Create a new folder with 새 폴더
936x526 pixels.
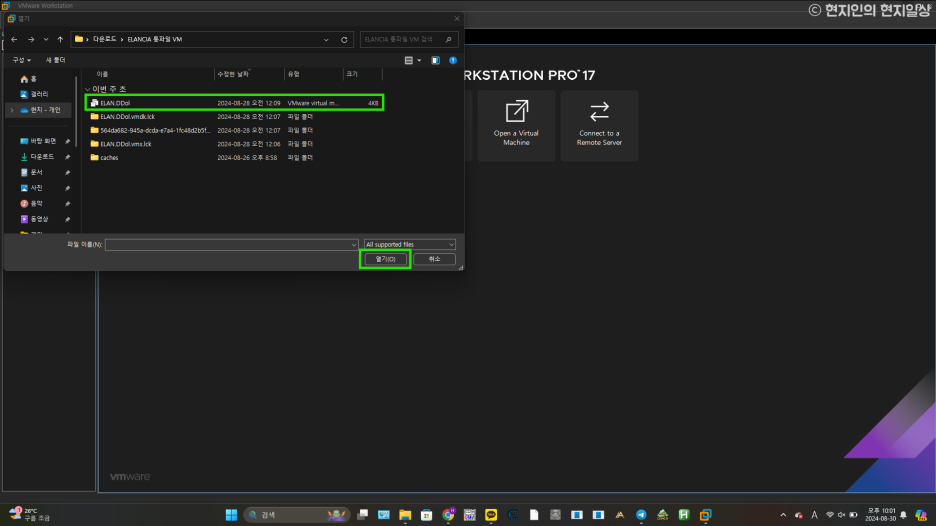[56, 60]
